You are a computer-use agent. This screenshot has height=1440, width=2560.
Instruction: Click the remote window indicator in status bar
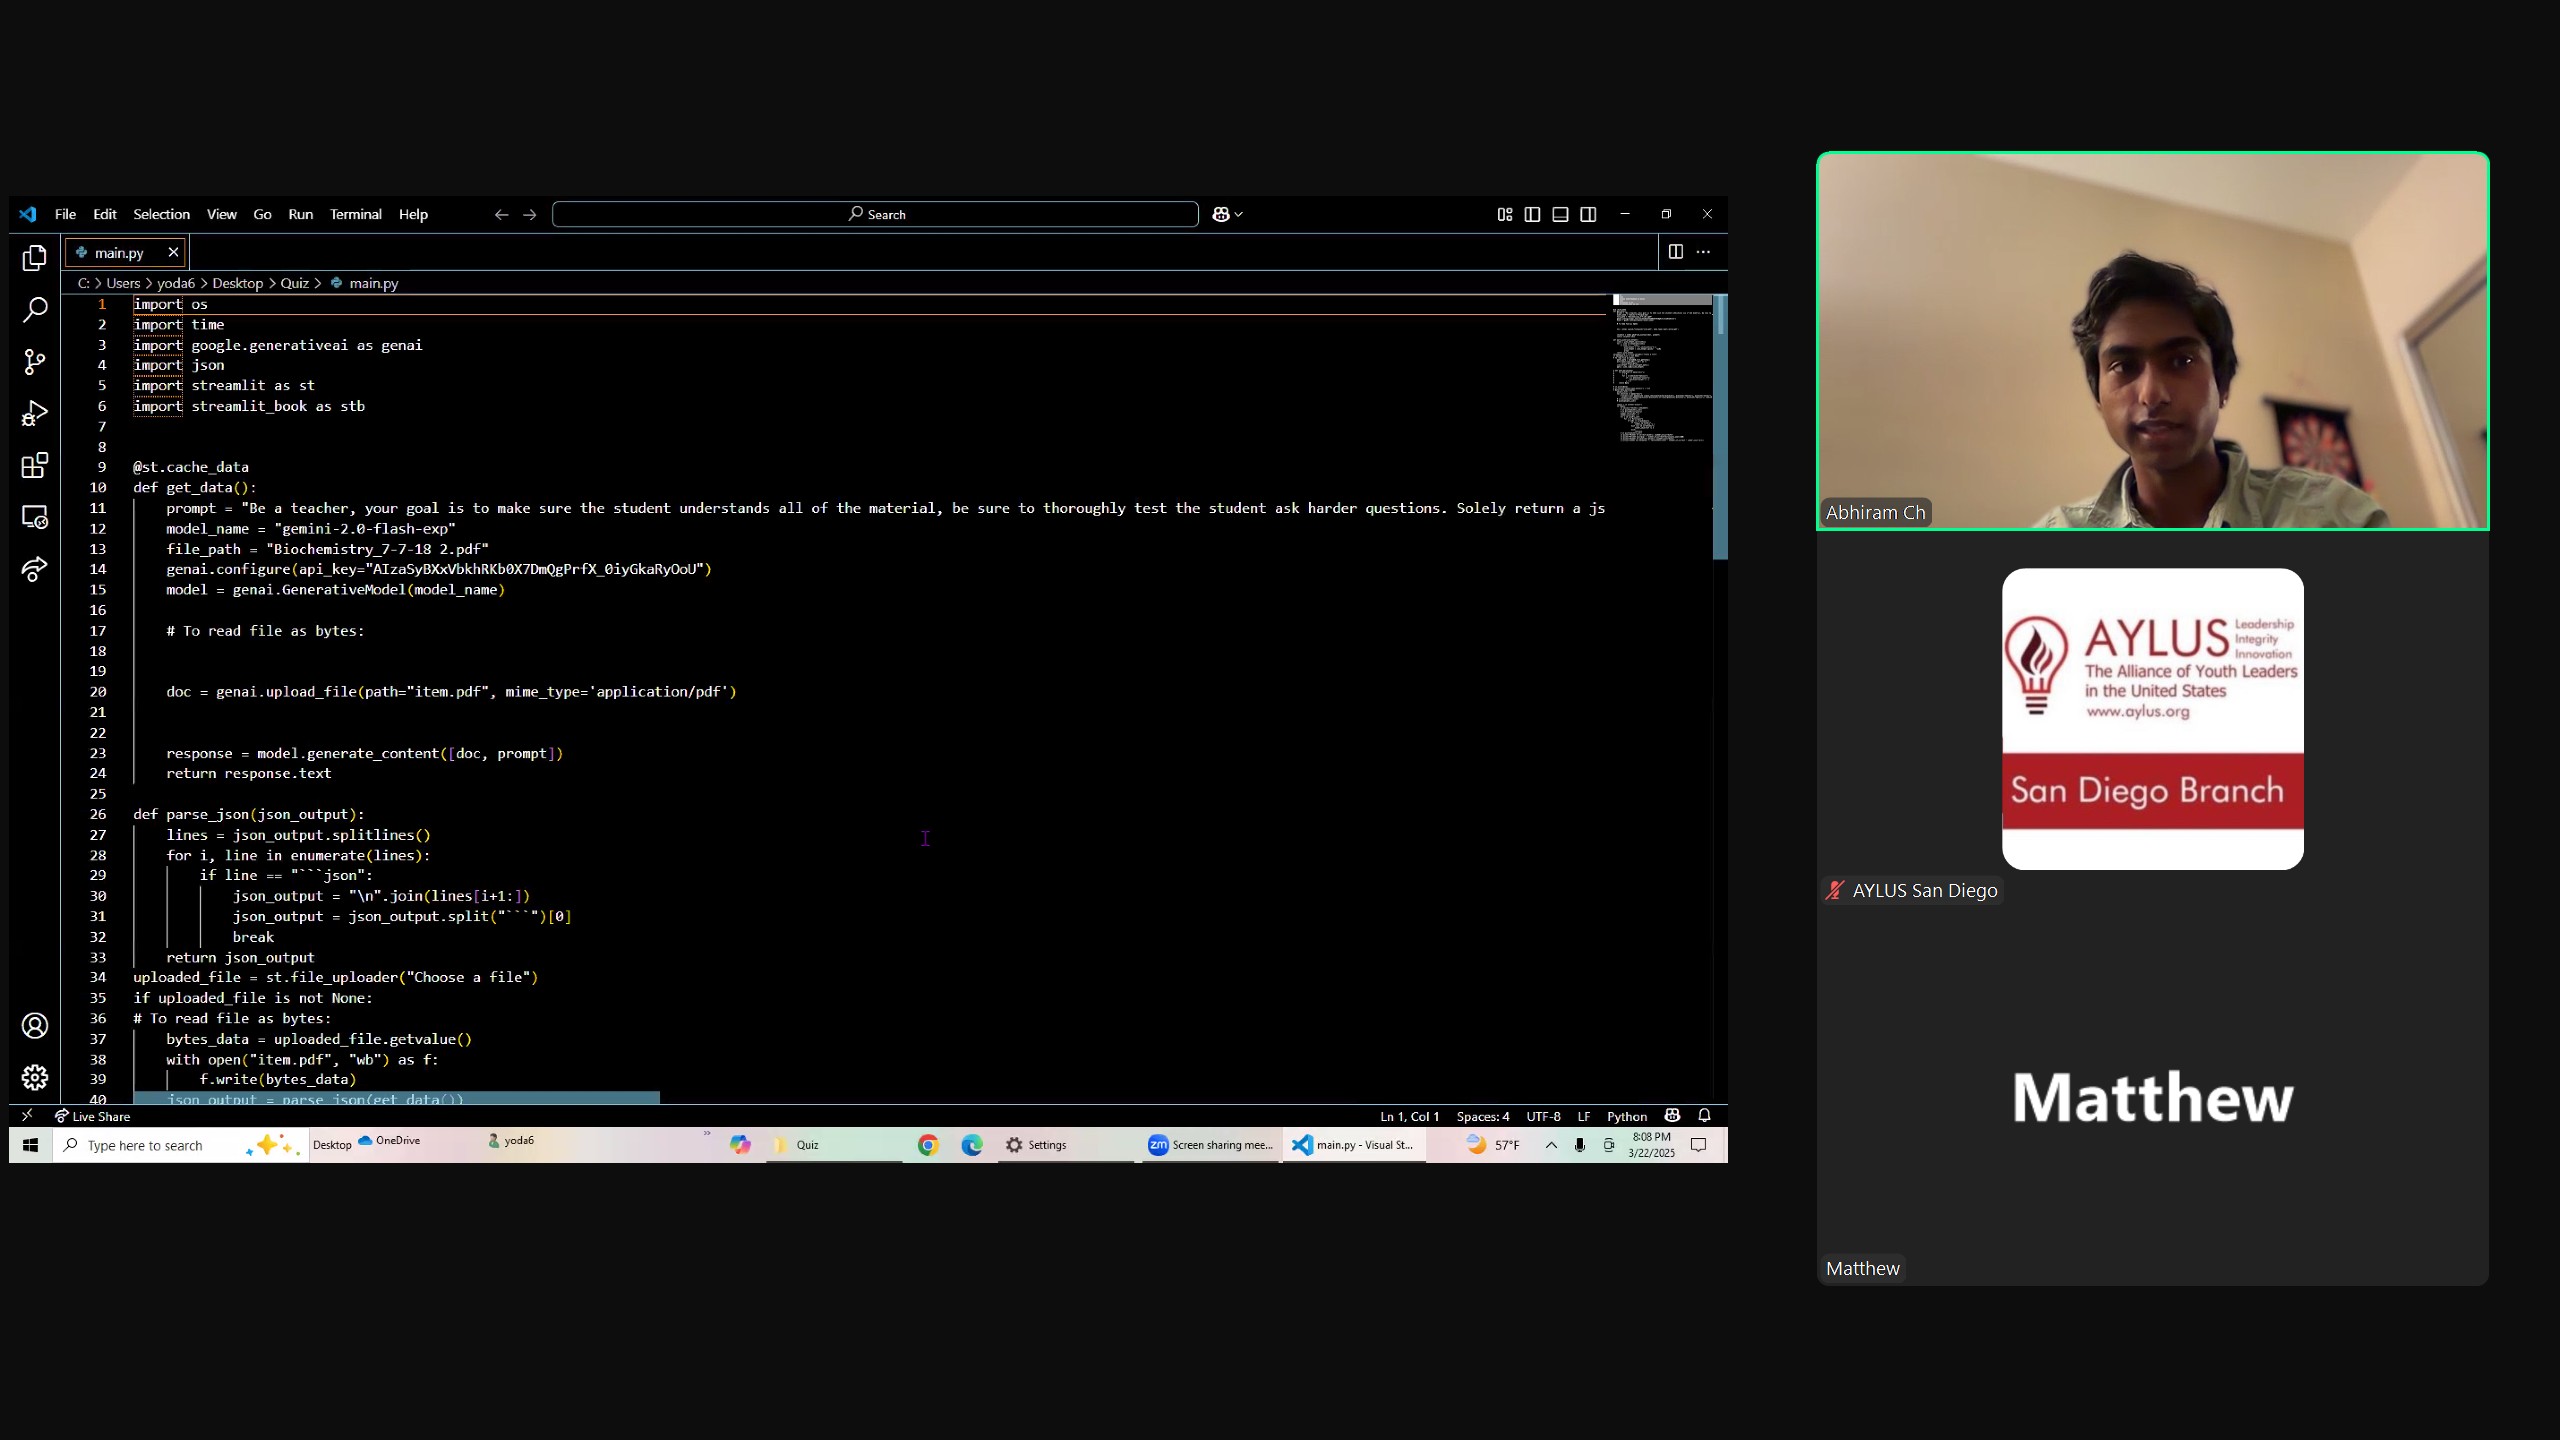[x=27, y=1116]
